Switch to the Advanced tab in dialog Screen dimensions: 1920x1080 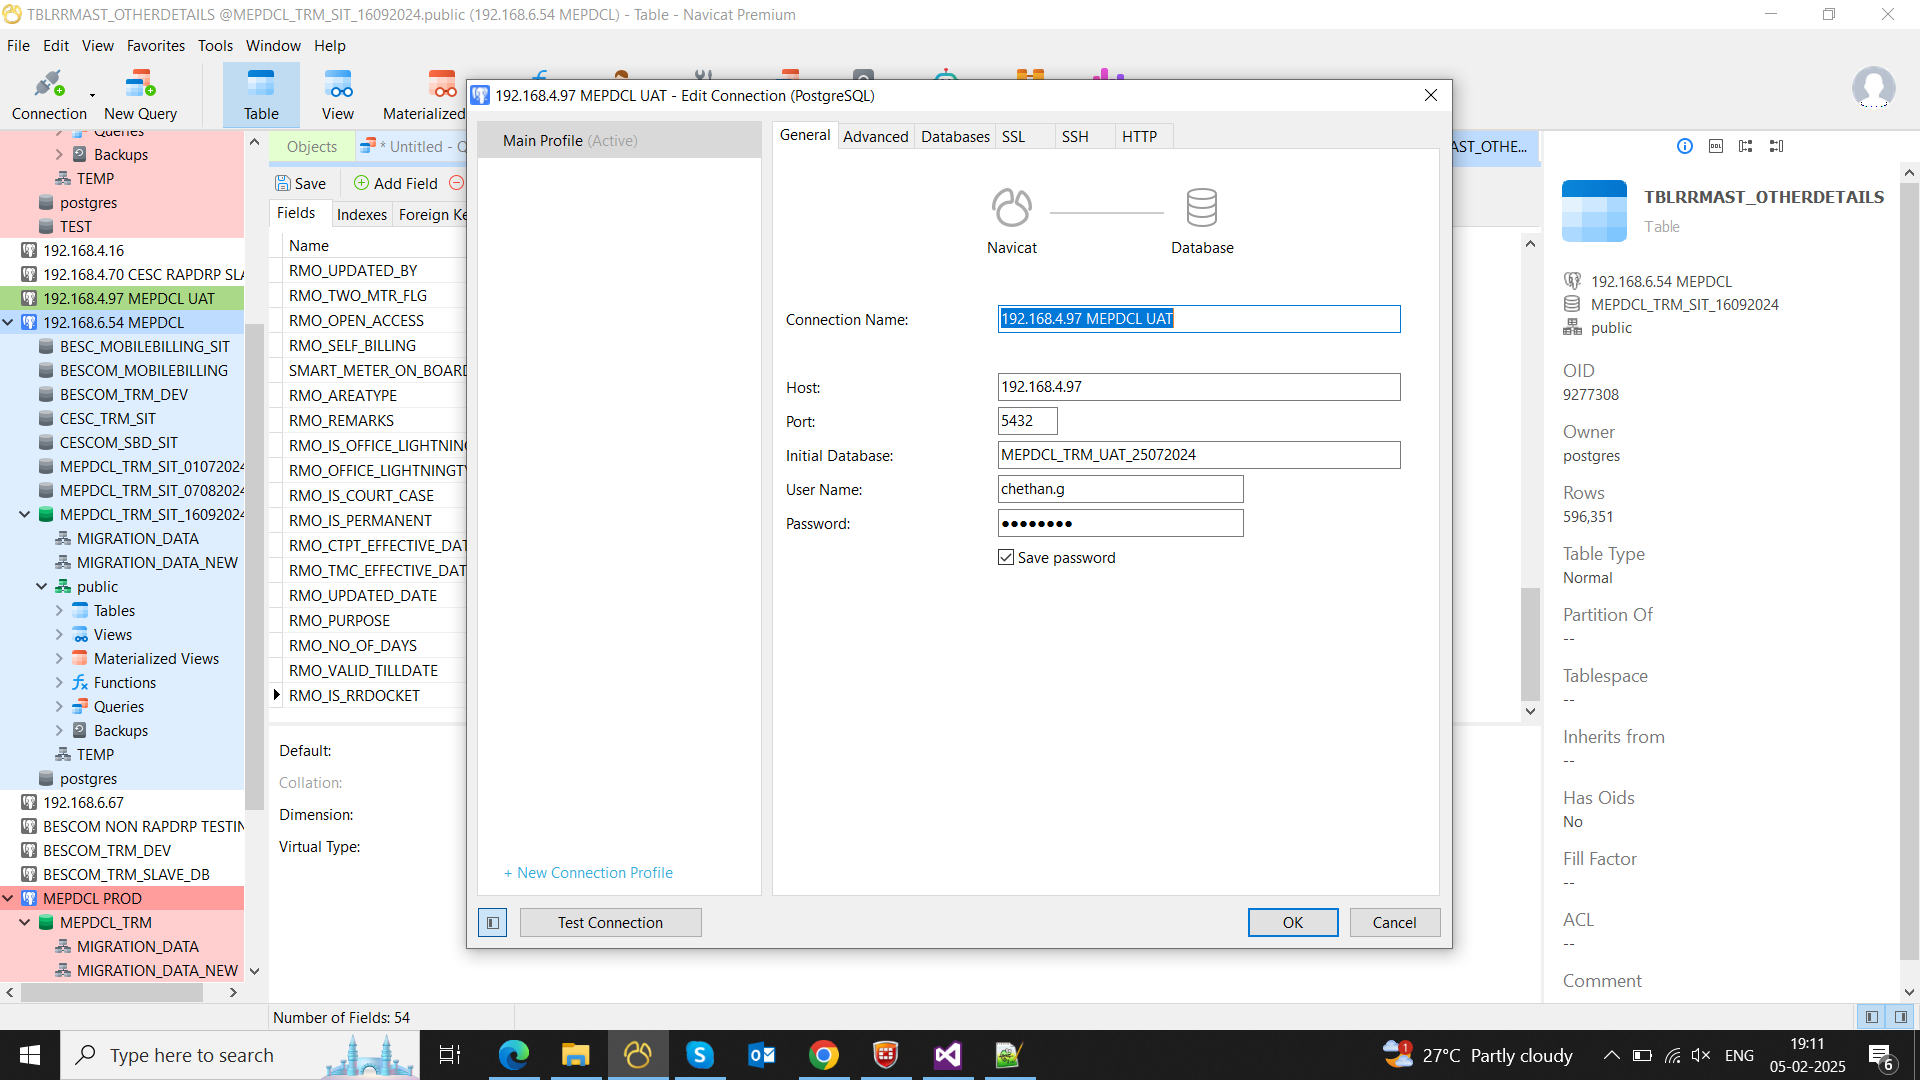click(876, 137)
